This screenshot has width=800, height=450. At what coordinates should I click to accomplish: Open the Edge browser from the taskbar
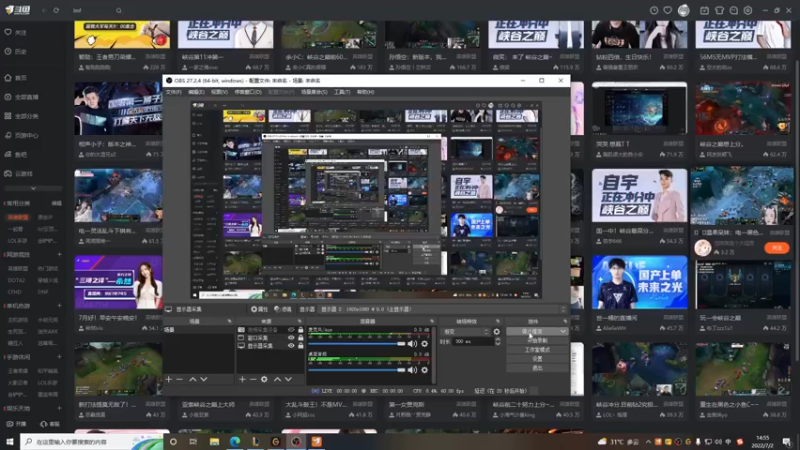click(x=235, y=441)
